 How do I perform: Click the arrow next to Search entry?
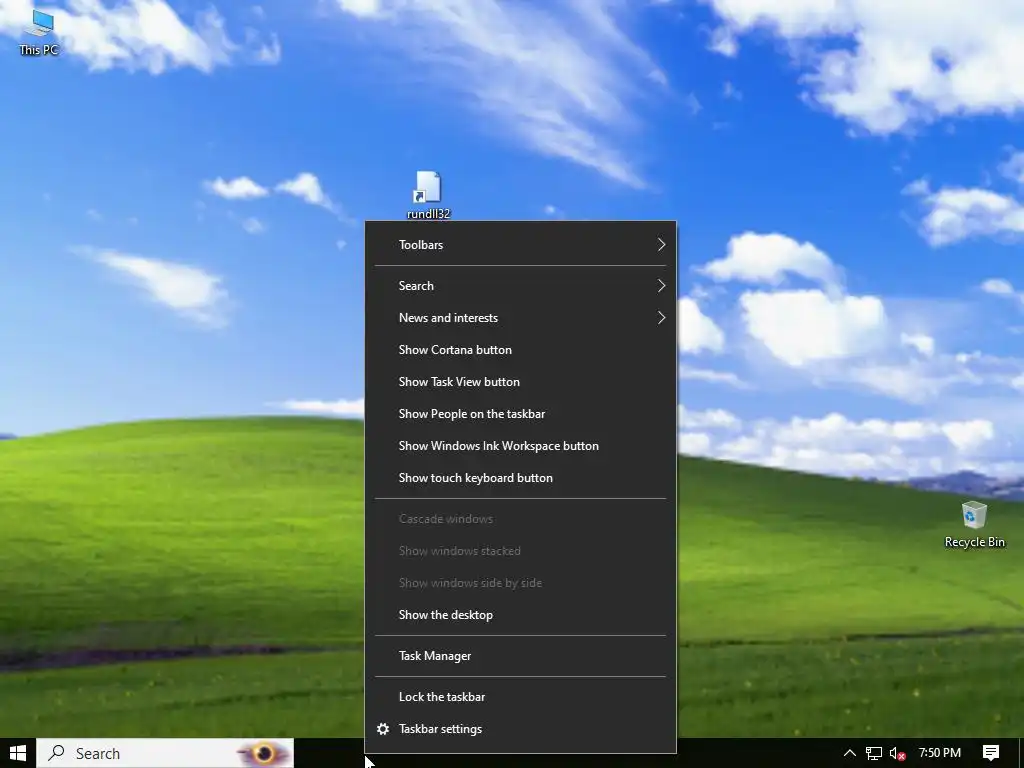tap(661, 286)
